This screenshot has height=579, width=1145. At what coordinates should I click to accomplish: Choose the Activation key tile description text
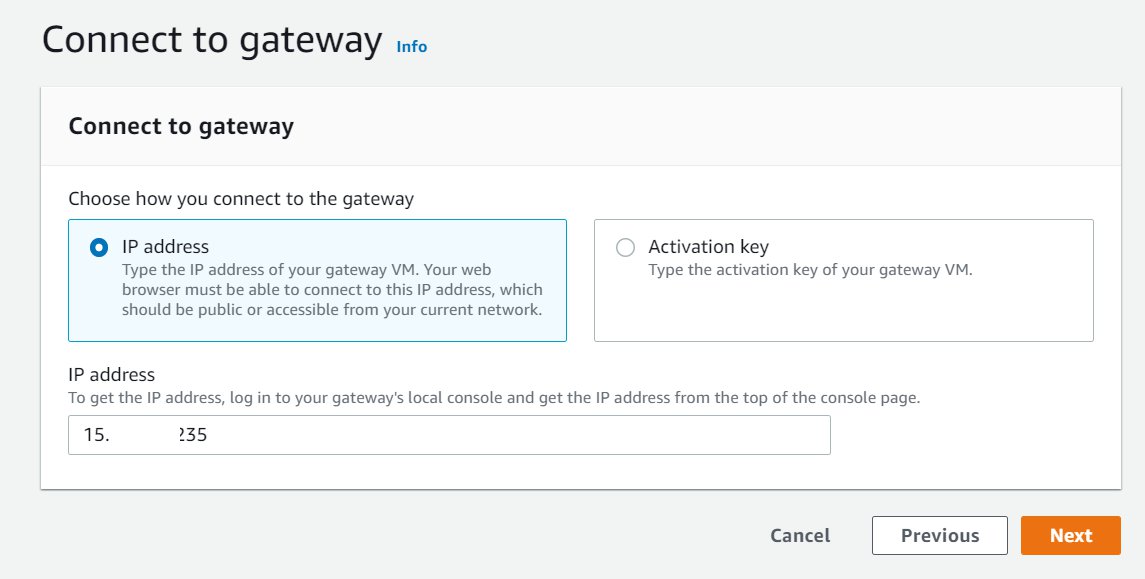(x=811, y=270)
